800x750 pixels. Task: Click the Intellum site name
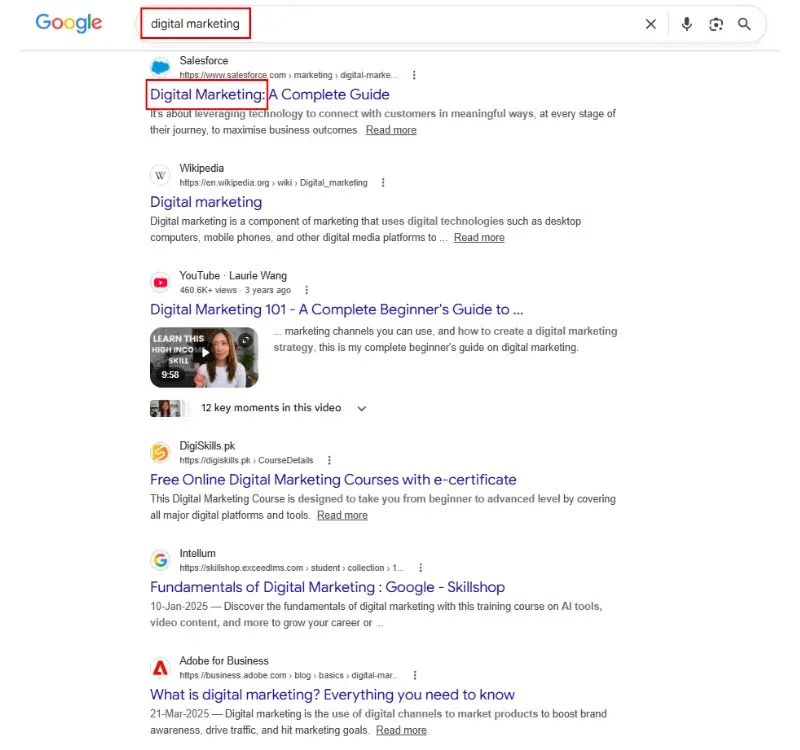click(197, 554)
